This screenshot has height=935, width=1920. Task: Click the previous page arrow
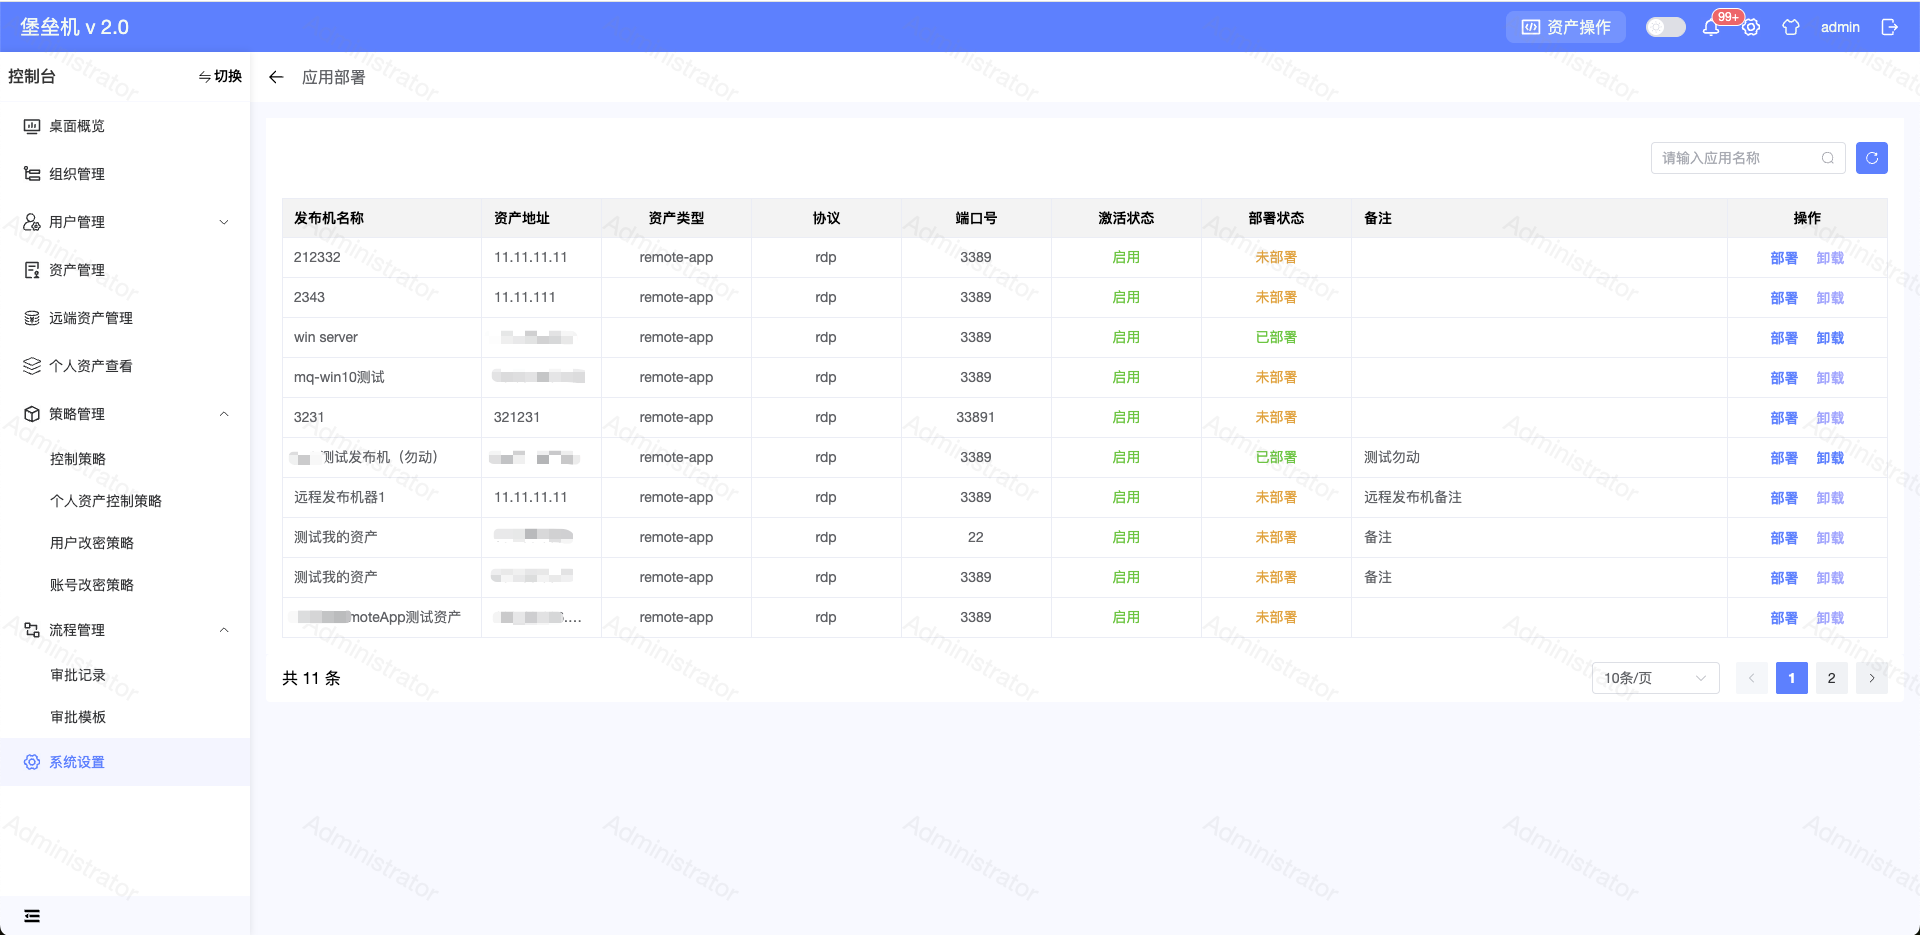click(1752, 678)
